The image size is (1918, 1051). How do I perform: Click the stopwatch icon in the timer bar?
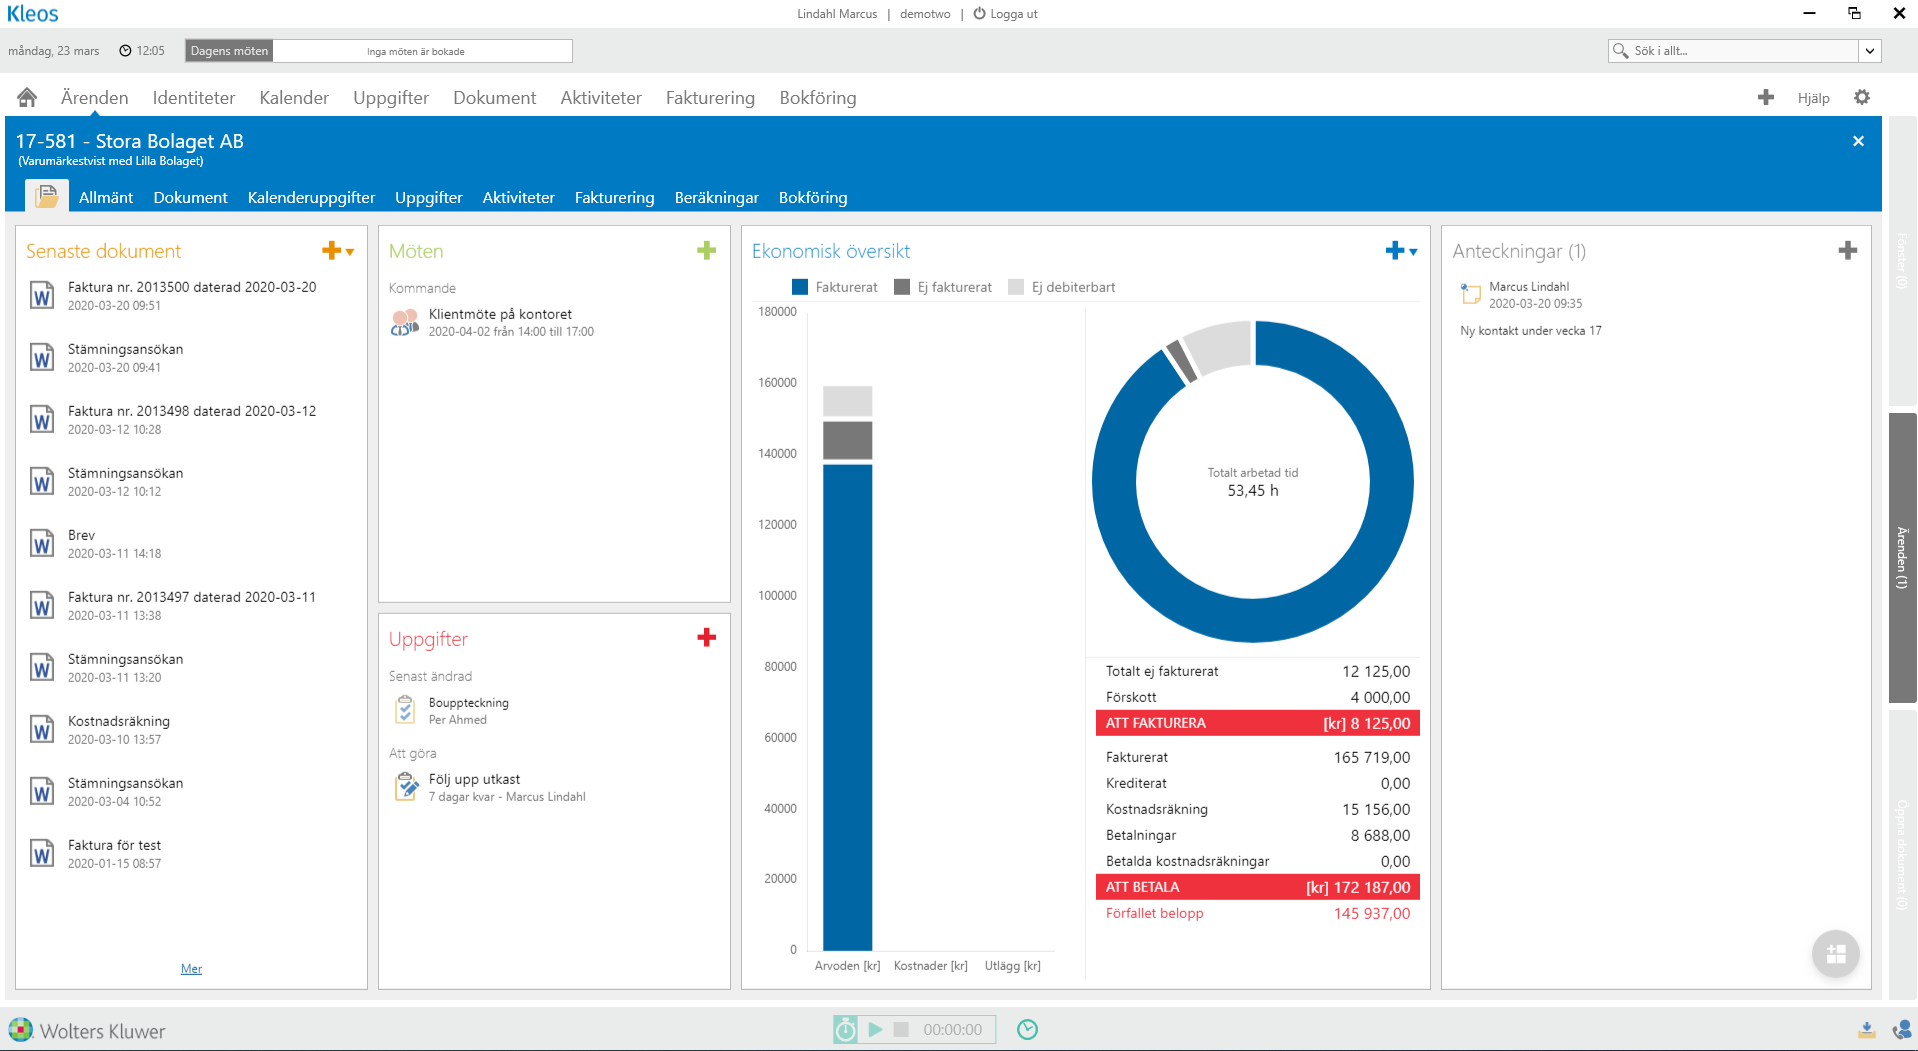tap(845, 1029)
